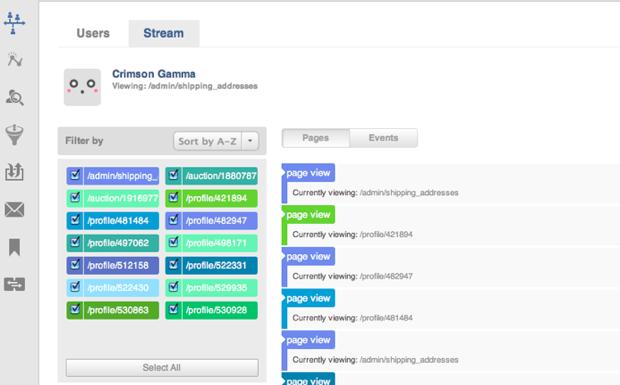Image resolution: width=620 pixels, height=385 pixels.
Task: Click the stream text Currently viewing: /profile/481484
Action: click(x=352, y=318)
